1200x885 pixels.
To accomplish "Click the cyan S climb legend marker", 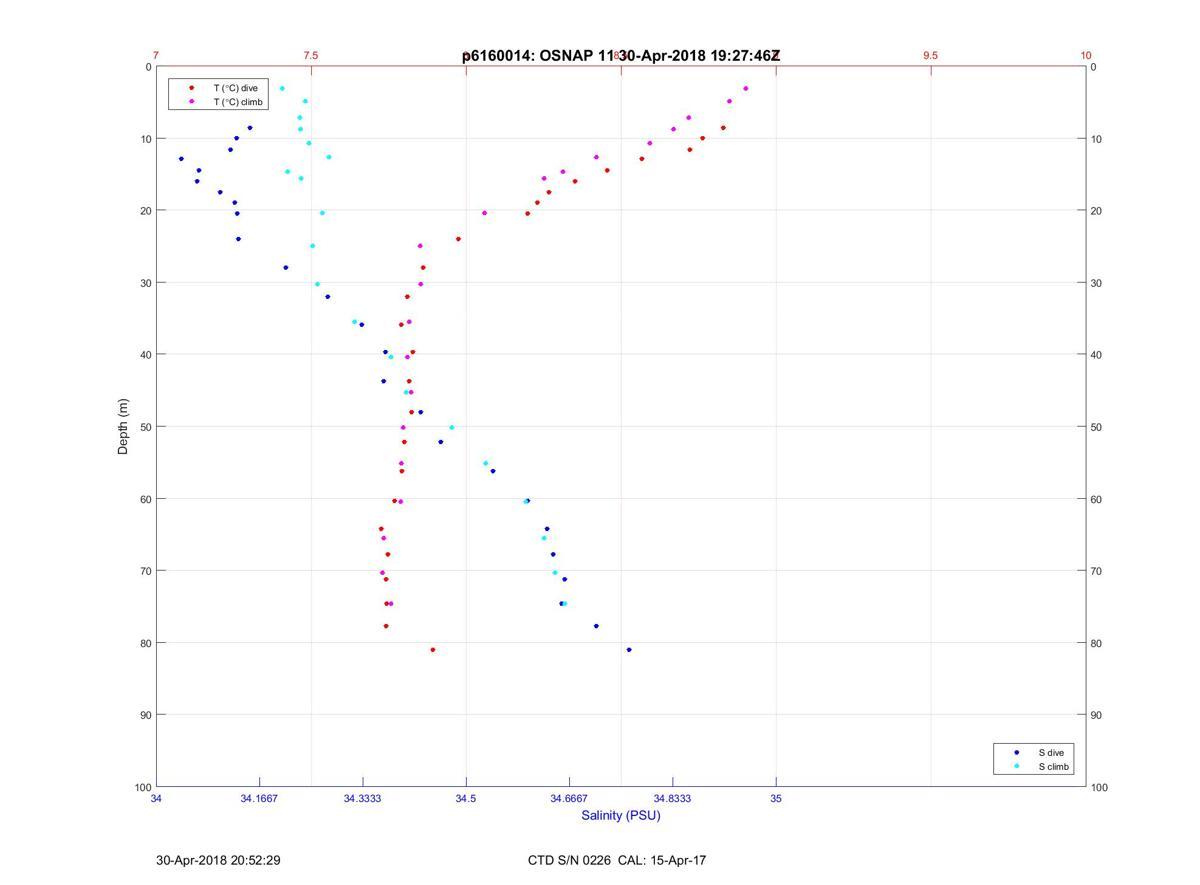I will (1017, 767).
